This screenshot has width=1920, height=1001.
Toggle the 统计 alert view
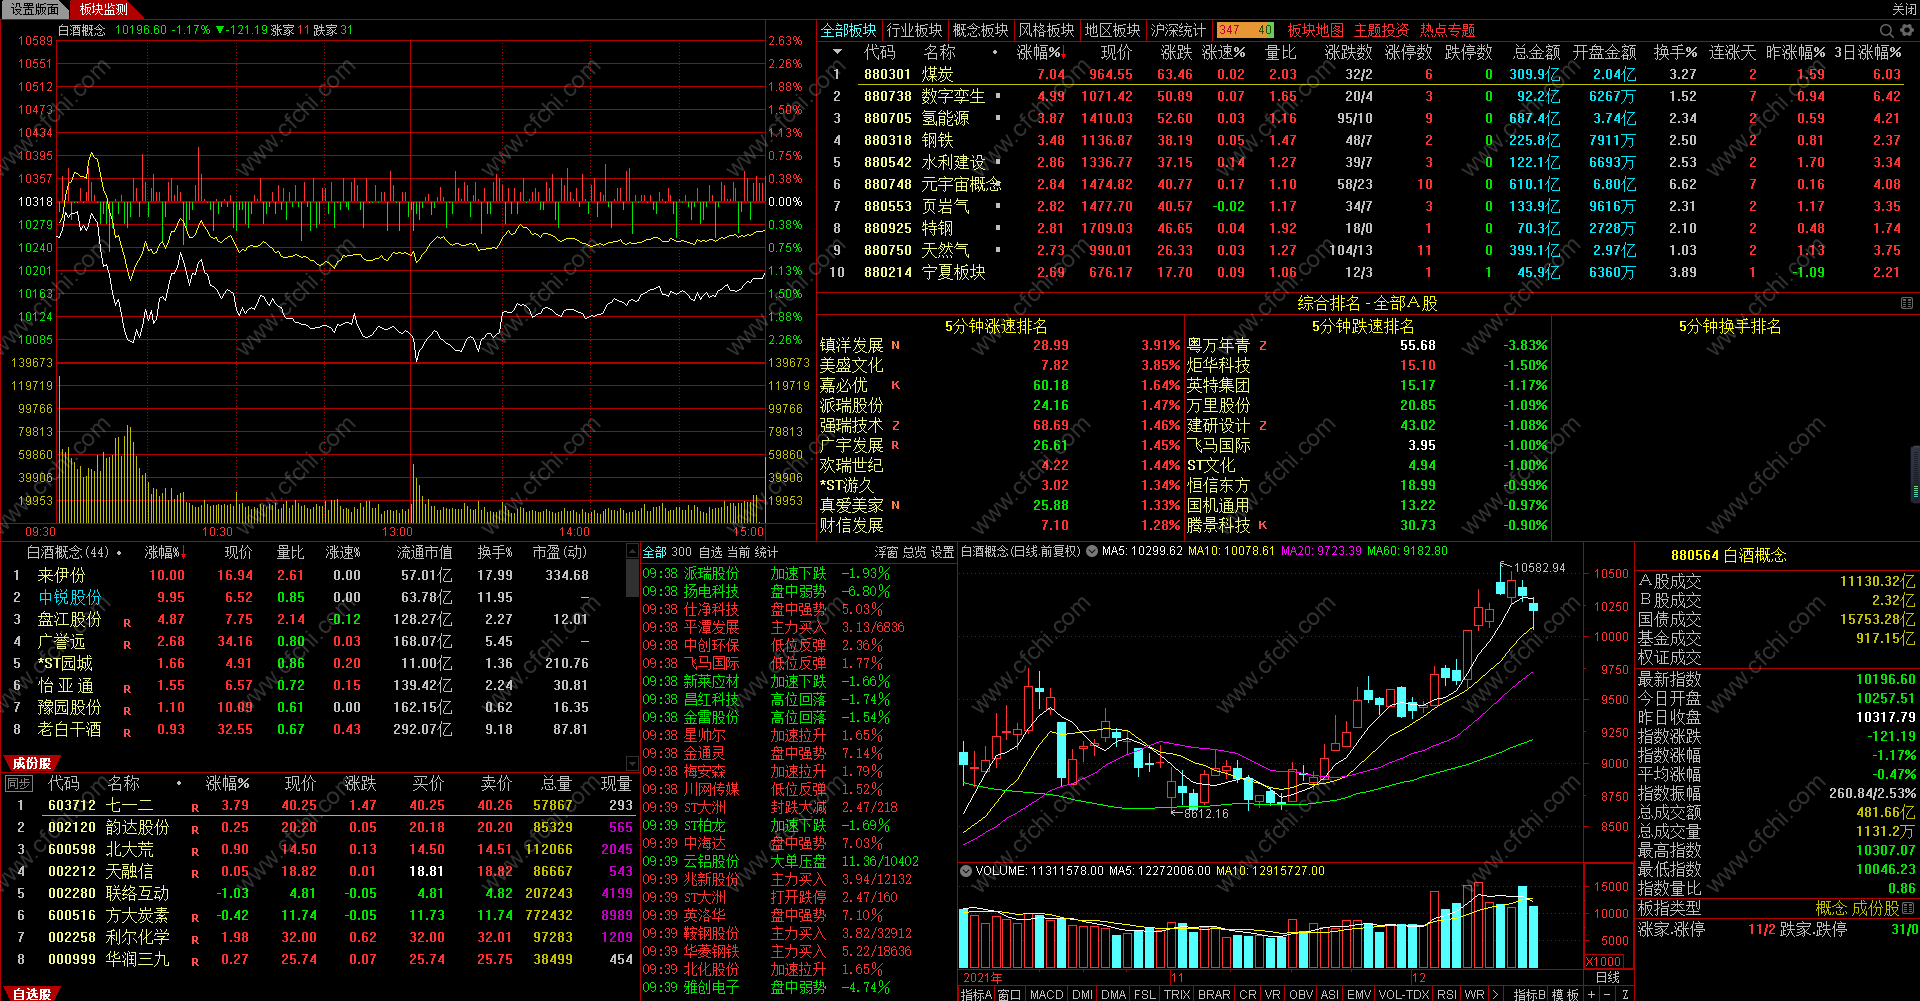(x=766, y=552)
